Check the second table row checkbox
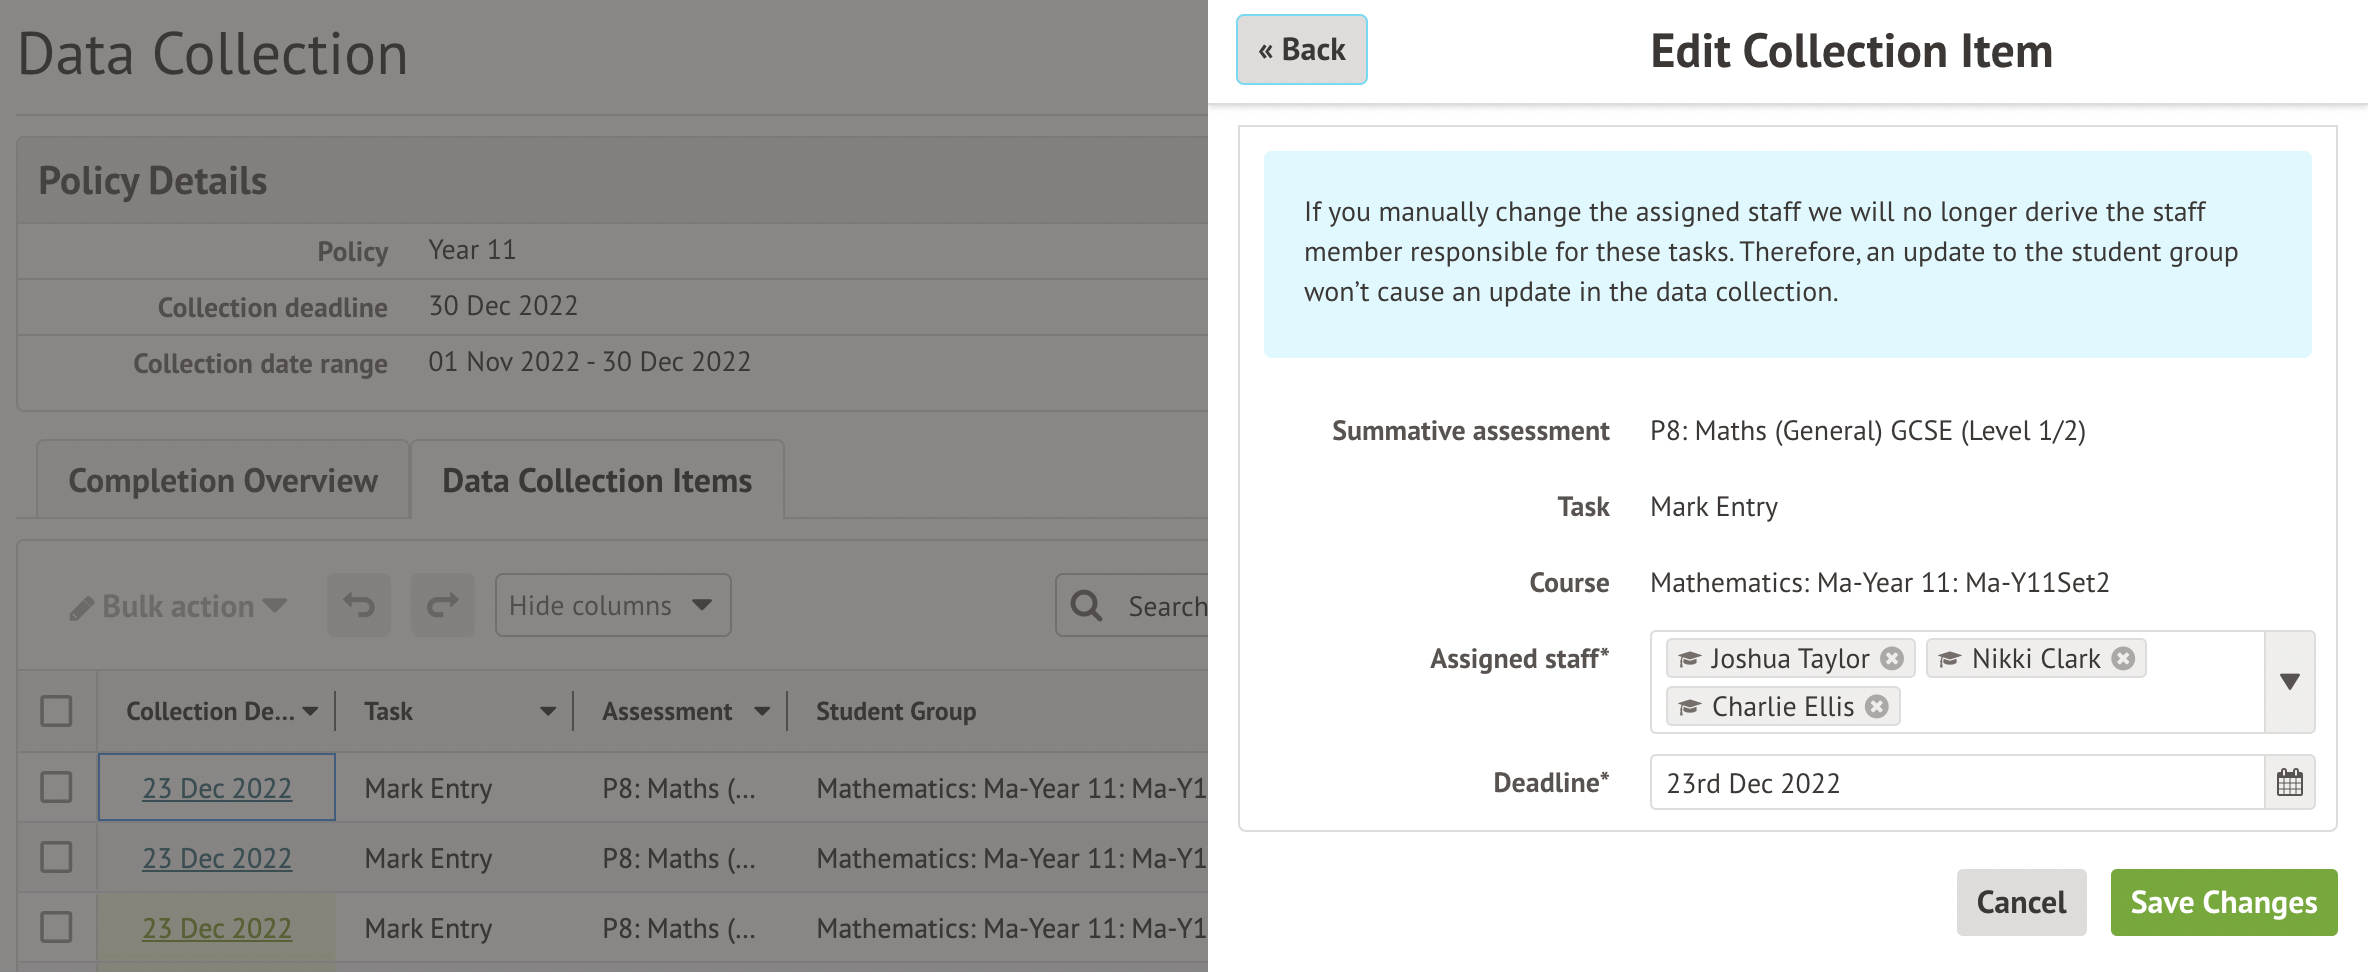Image resolution: width=2368 pixels, height=972 pixels. [x=56, y=857]
